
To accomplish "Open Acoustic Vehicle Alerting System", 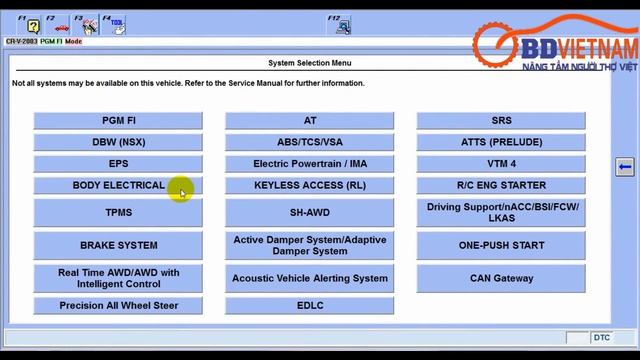I will tap(309, 278).
